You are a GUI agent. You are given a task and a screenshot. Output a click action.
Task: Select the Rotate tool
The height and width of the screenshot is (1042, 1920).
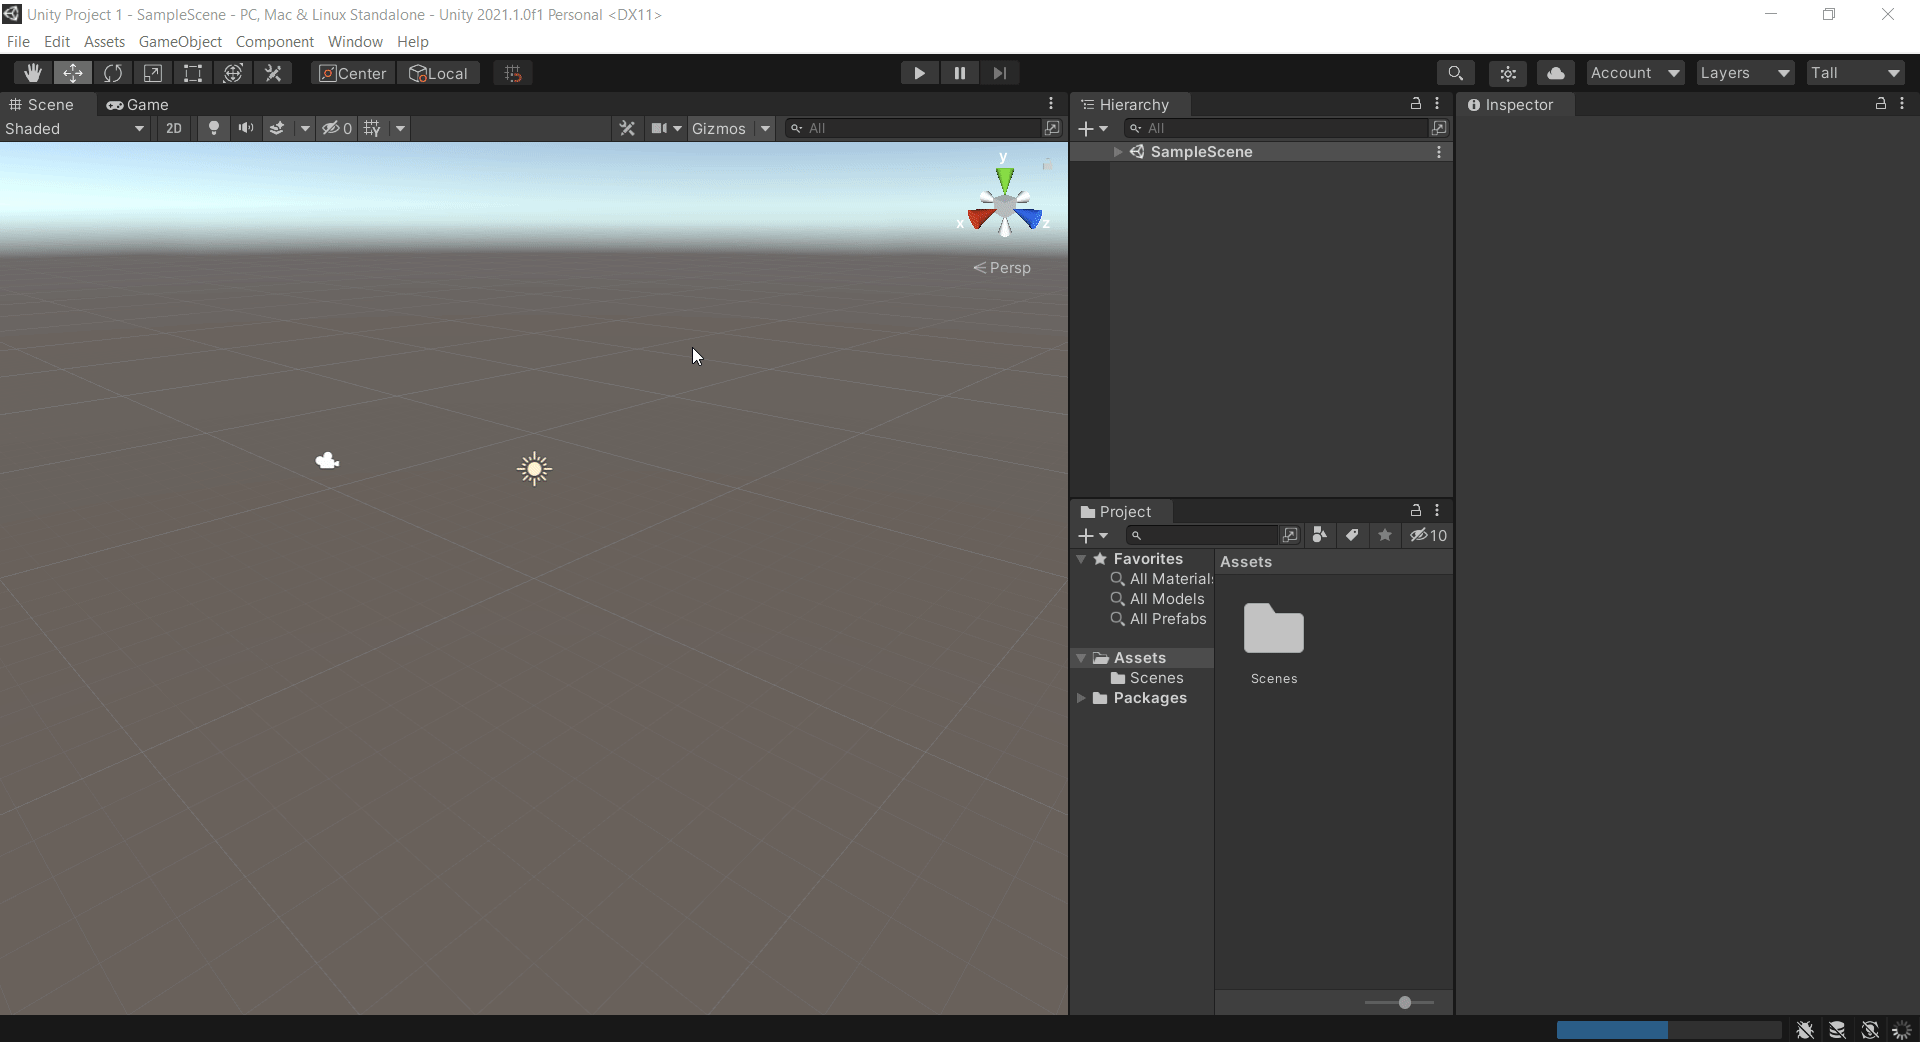(113, 73)
